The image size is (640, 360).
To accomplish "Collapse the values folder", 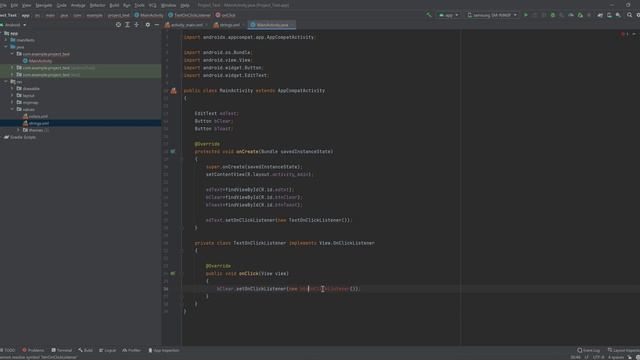I will (12, 109).
